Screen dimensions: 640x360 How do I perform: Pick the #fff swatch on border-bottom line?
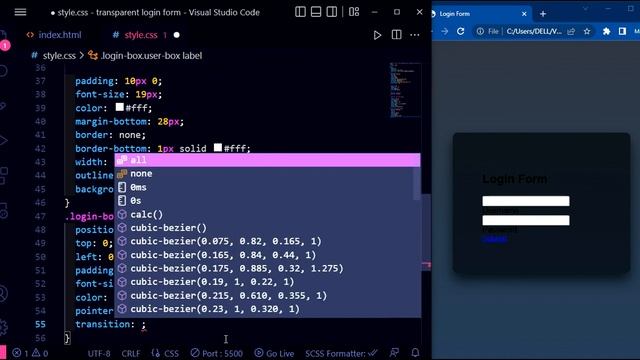click(x=218, y=147)
